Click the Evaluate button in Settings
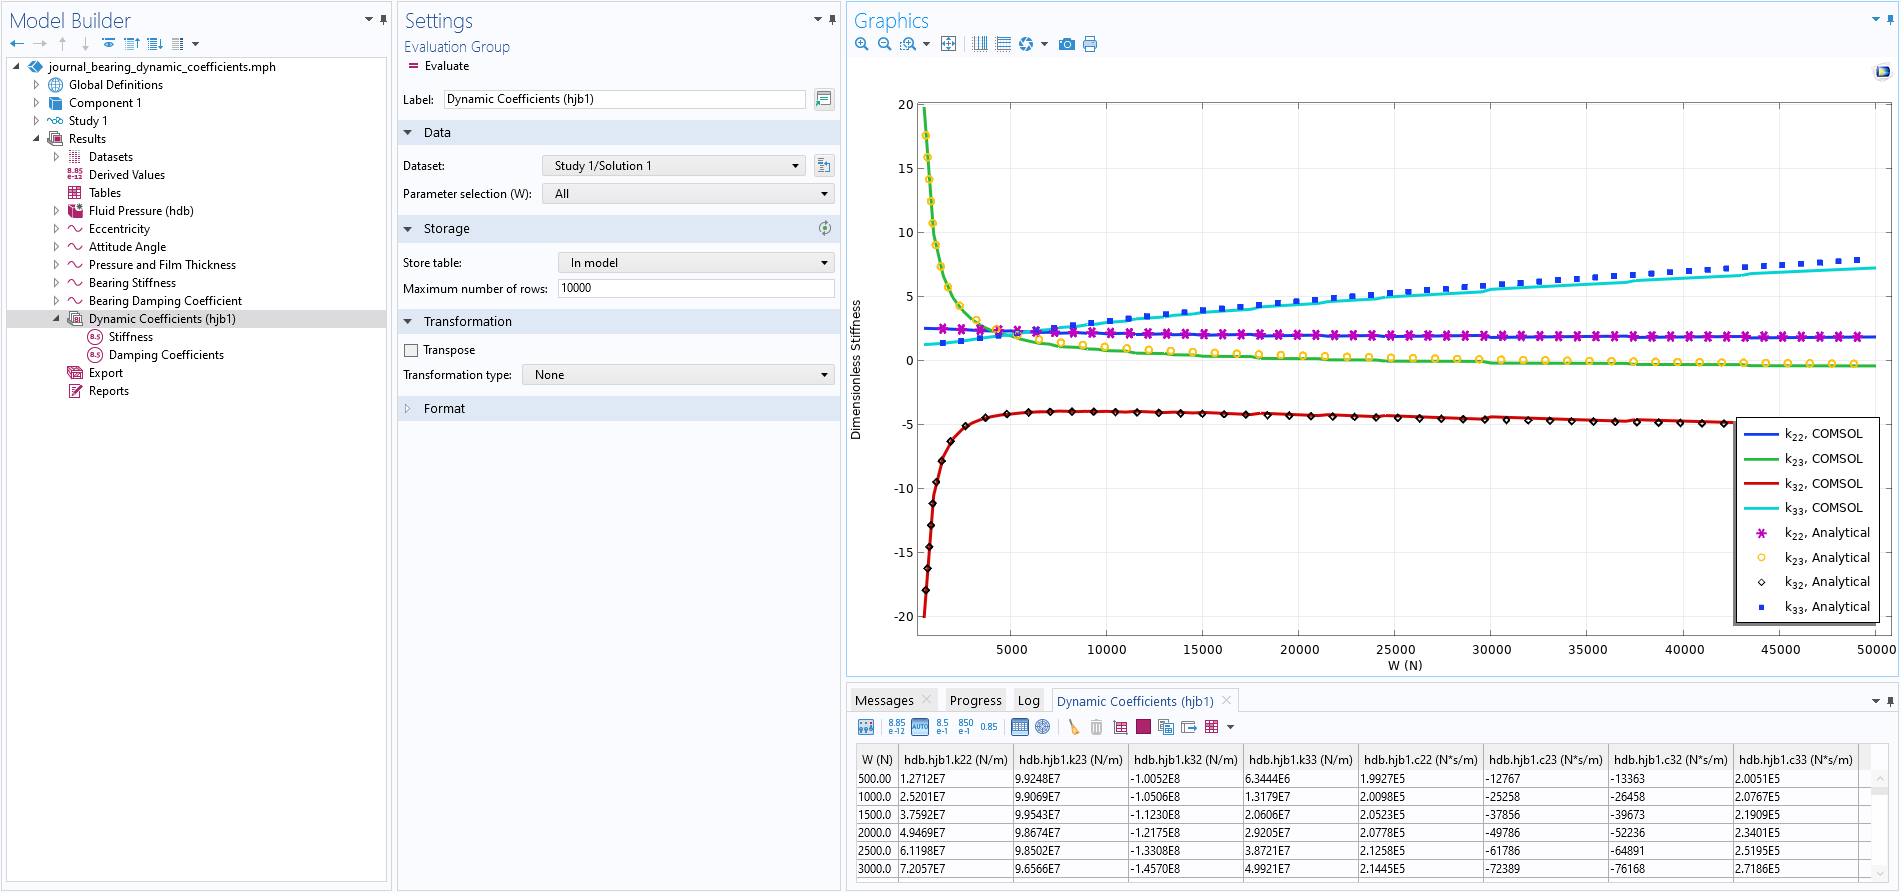This screenshot has width=1901, height=893. (439, 66)
